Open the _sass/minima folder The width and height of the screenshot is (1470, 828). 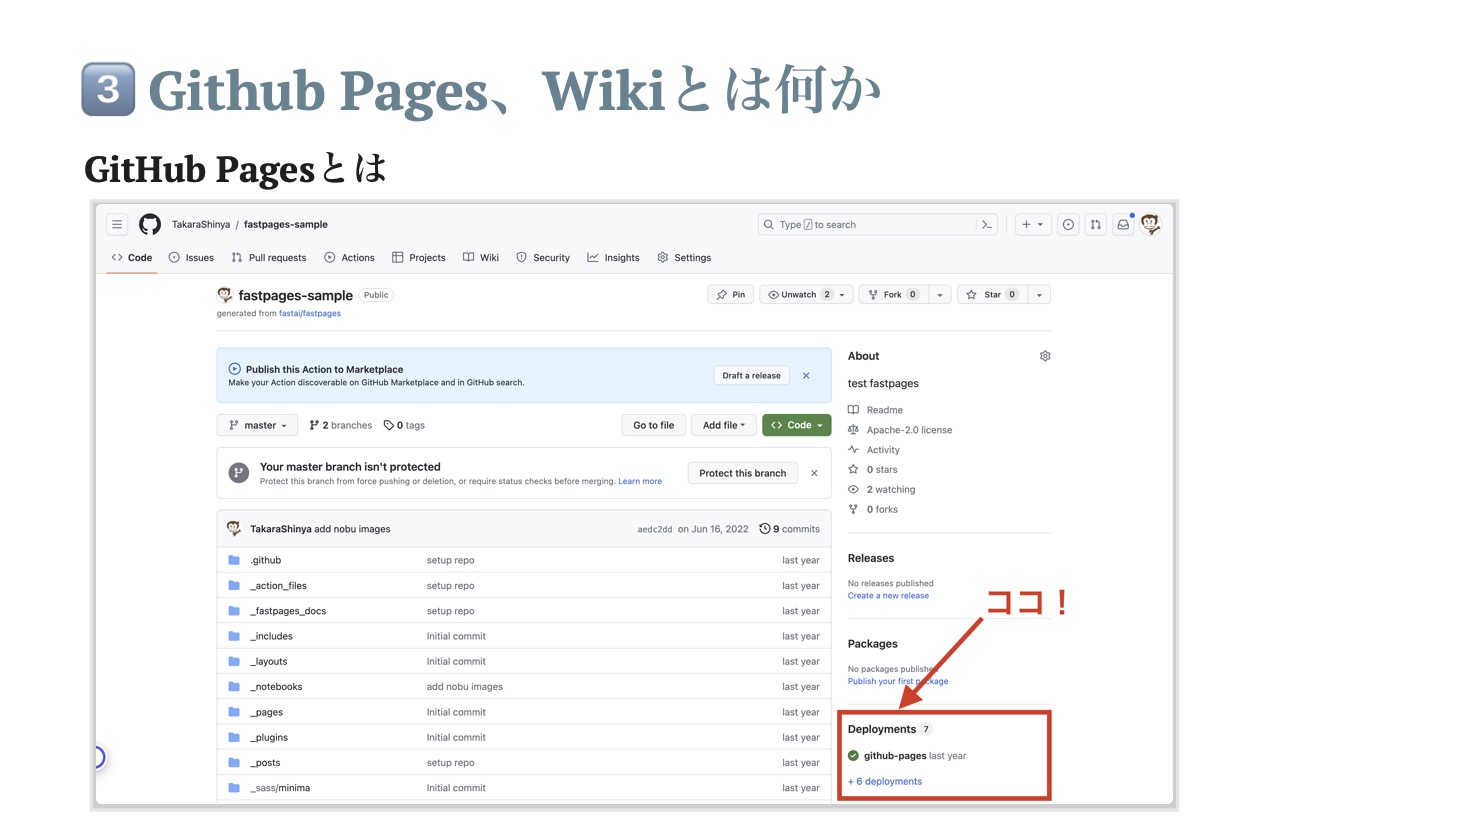pos(280,788)
